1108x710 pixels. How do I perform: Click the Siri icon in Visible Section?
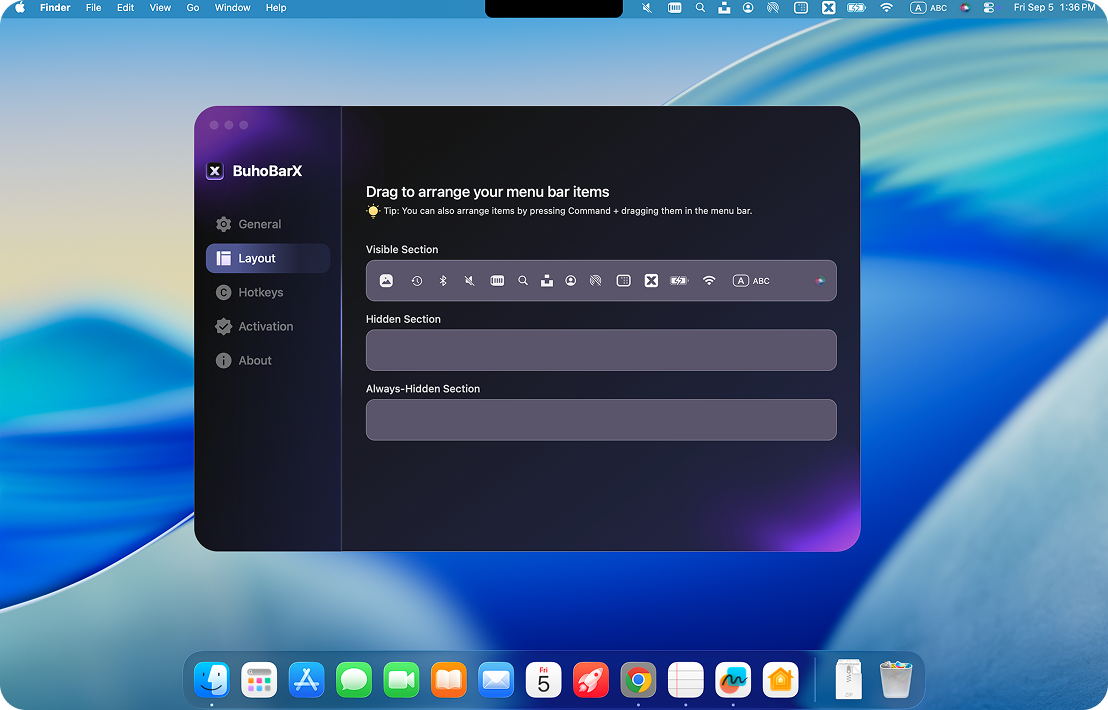820,280
